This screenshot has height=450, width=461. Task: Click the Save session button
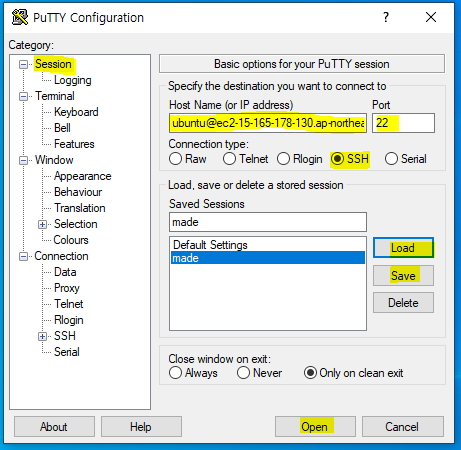[x=403, y=276]
